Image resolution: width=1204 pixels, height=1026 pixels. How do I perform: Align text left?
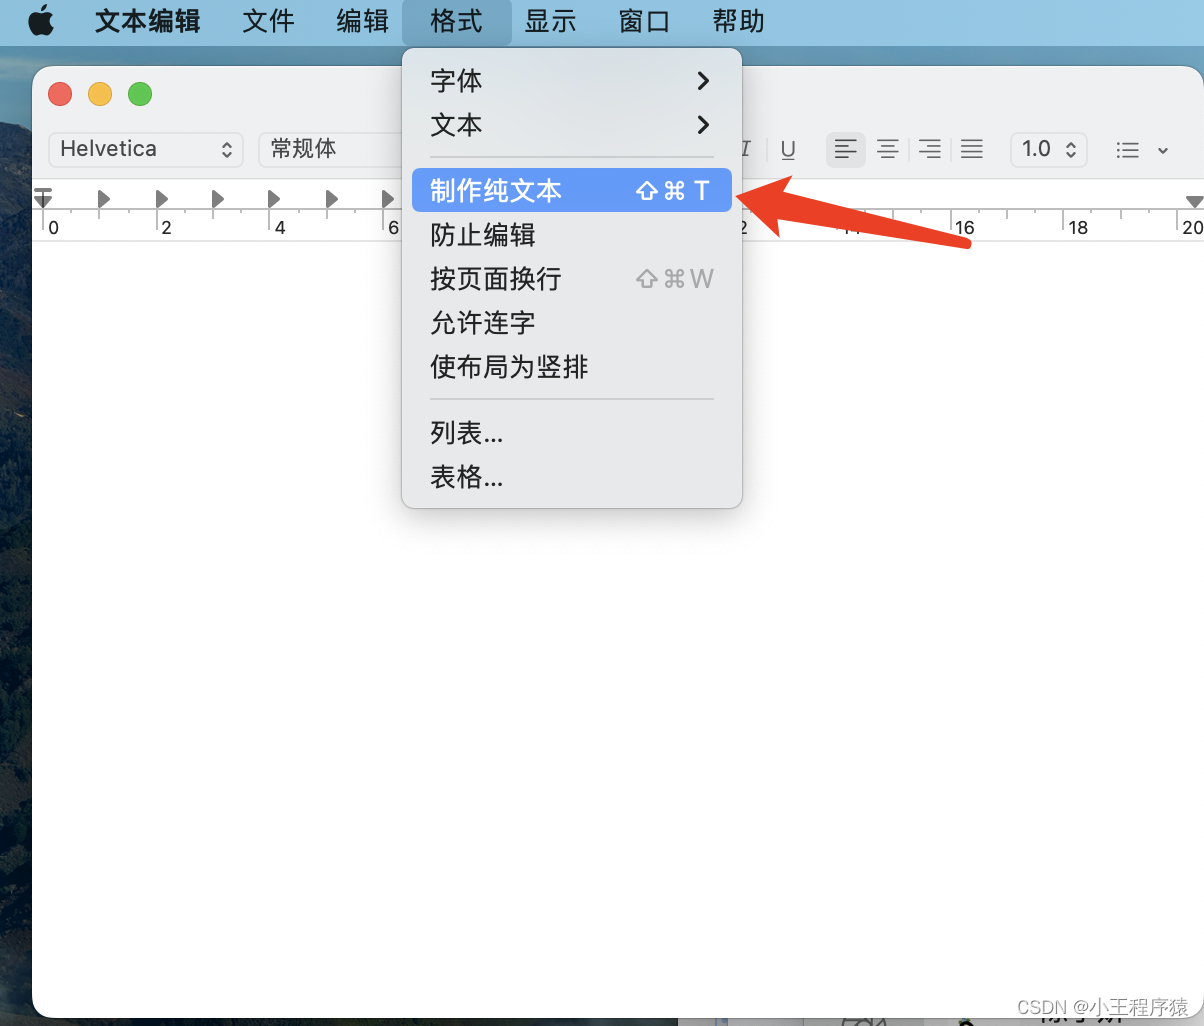[846, 150]
